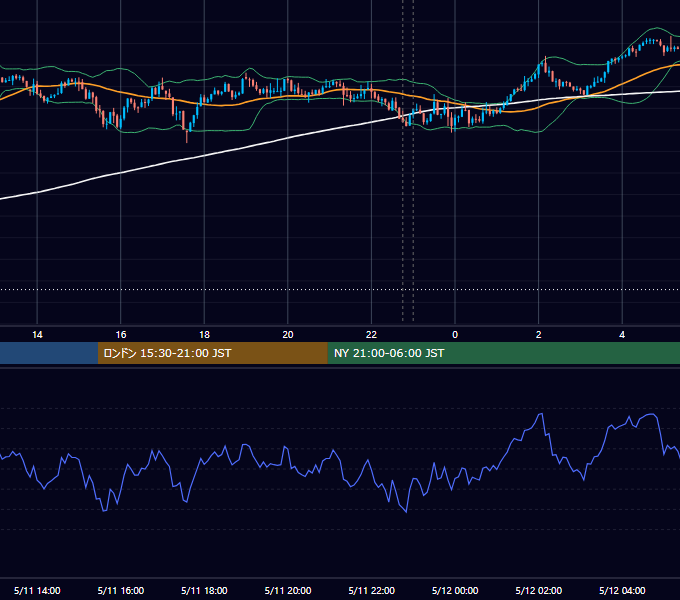Screen dimensions: 680x600
Task: Click the blue session bar before ロンドン
Action: pyautogui.click(x=49, y=353)
